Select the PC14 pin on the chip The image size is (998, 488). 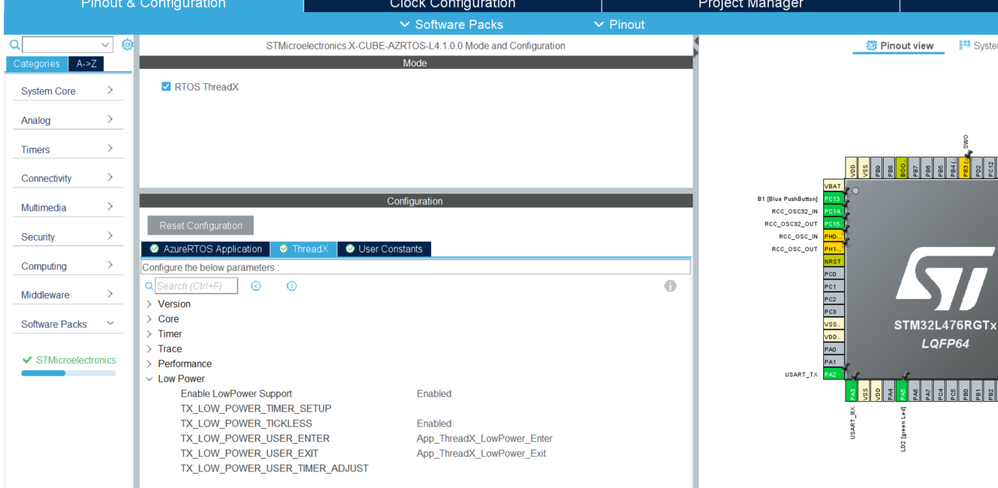[x=834, y=211]
